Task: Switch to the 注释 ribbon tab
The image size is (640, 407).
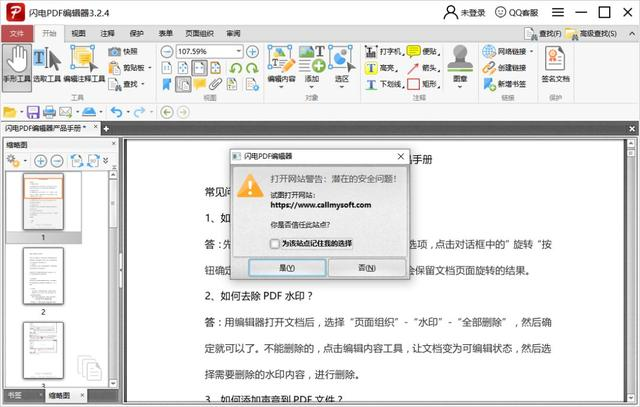Action: point(107,33)
